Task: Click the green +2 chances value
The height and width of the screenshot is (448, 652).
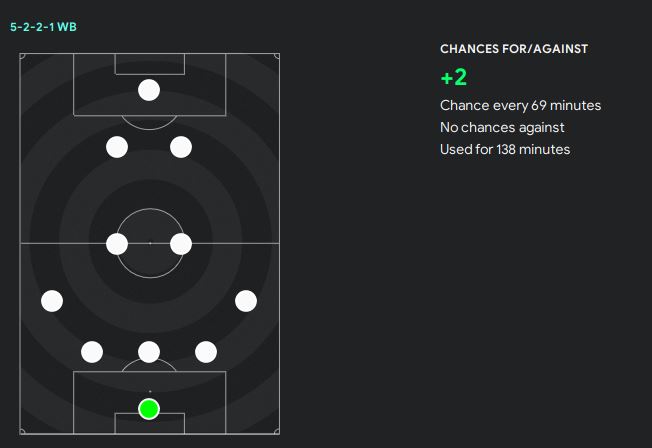Action: point(453,78)
